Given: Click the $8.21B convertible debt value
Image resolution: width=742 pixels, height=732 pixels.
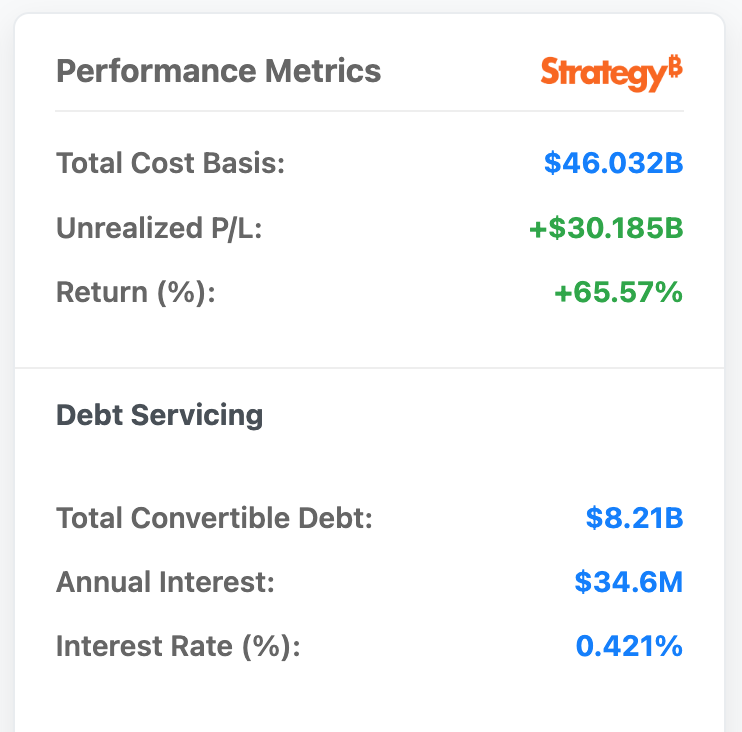Looking at the screenshot, I should pos(635,518).
